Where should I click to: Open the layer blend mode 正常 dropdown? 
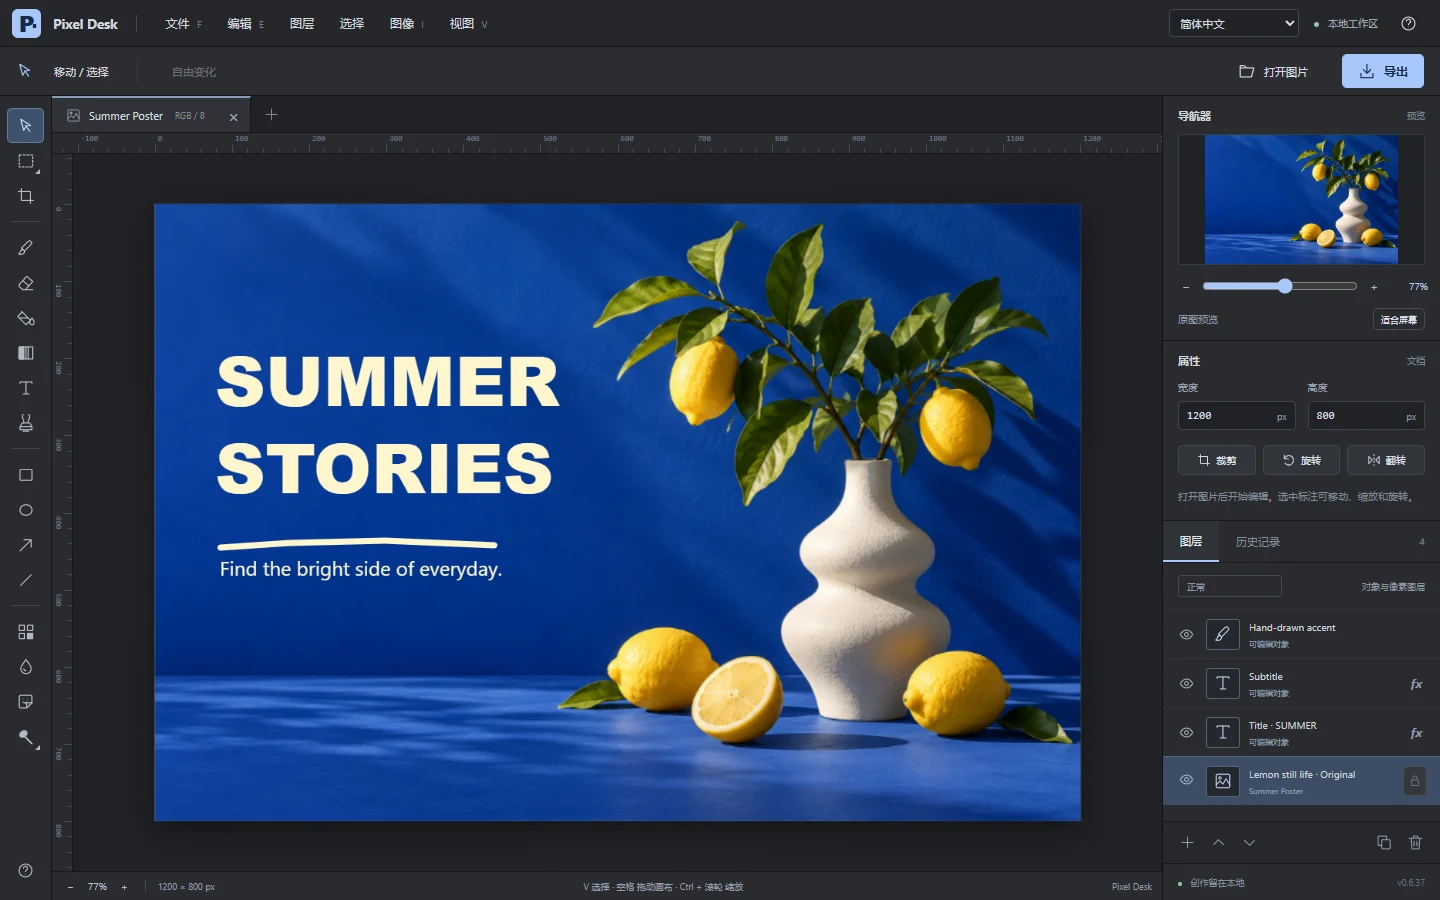pyautogui.click(x=1230, y=586)
